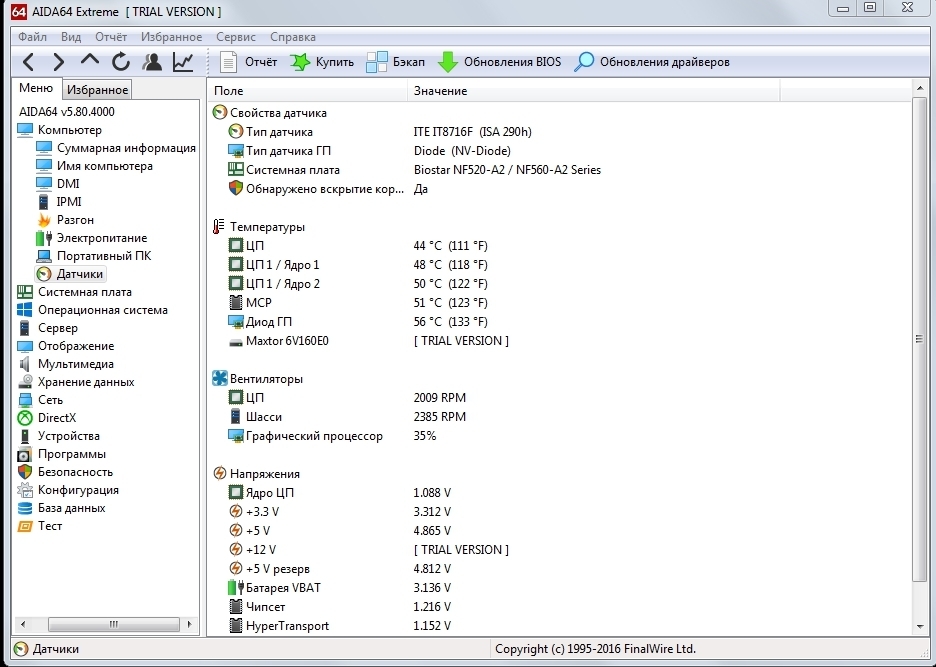The height and width of the screenshot is (667, 936).
Task: Click the Значение column header
Action: (x=440, y=91)
